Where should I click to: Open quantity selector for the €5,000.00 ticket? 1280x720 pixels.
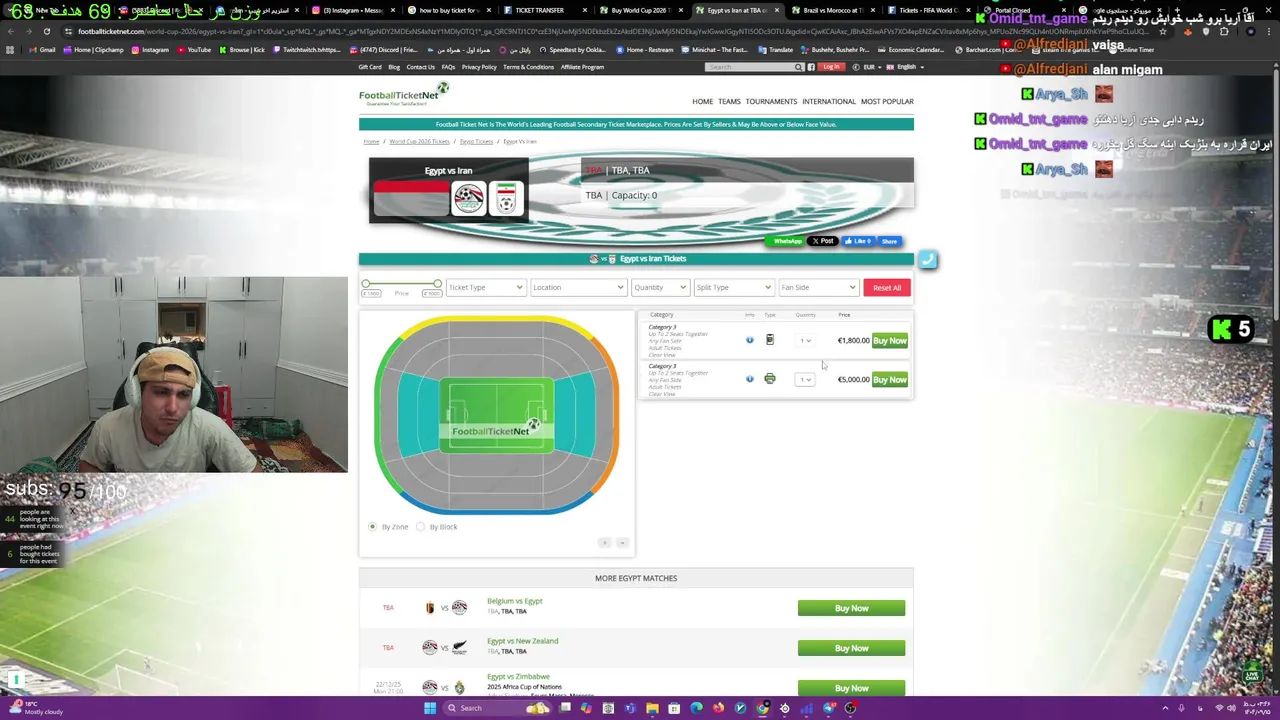click(x=805, y=379)
